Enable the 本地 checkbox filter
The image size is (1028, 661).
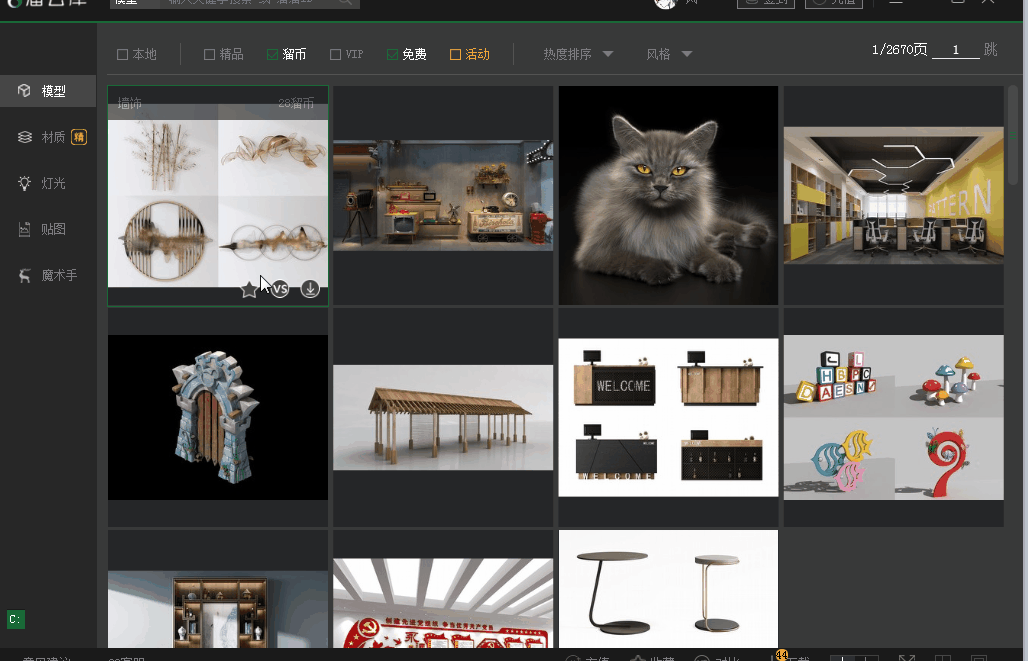(x=123, y=55)
